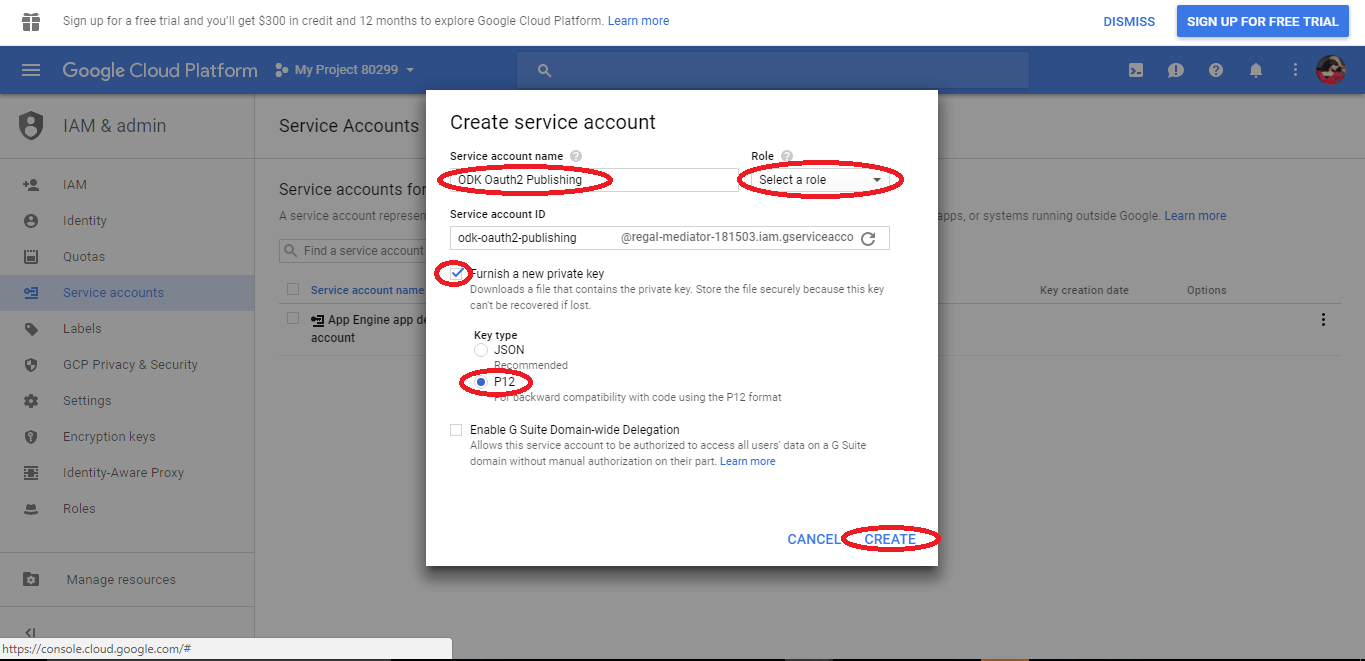
Task: Collapse the left sidebar with arrow icon
Action: [30, 633]
